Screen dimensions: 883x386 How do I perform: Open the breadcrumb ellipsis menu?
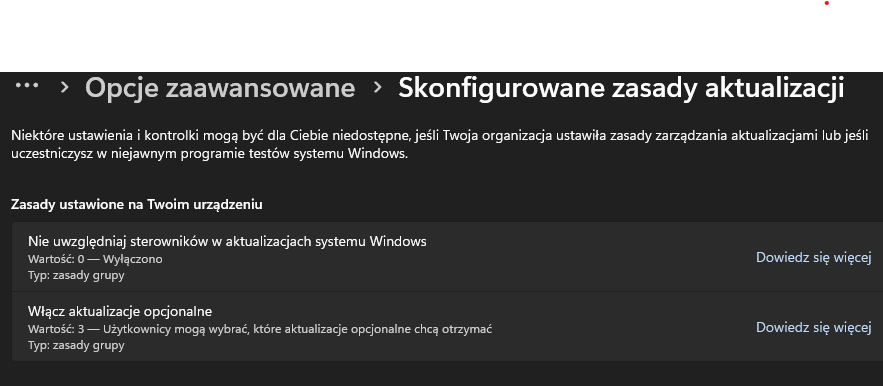click(26, 86)
